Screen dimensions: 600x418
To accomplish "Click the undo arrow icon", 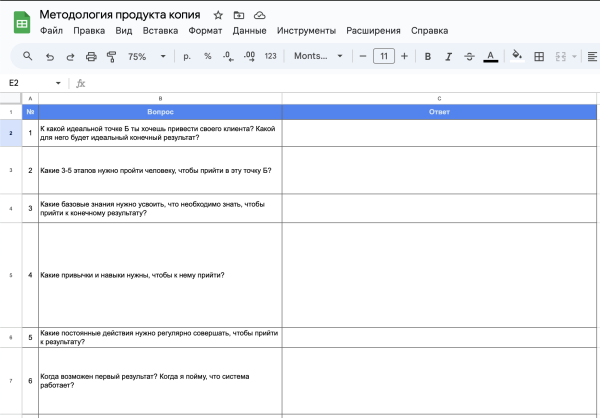I will click(50, 57).
